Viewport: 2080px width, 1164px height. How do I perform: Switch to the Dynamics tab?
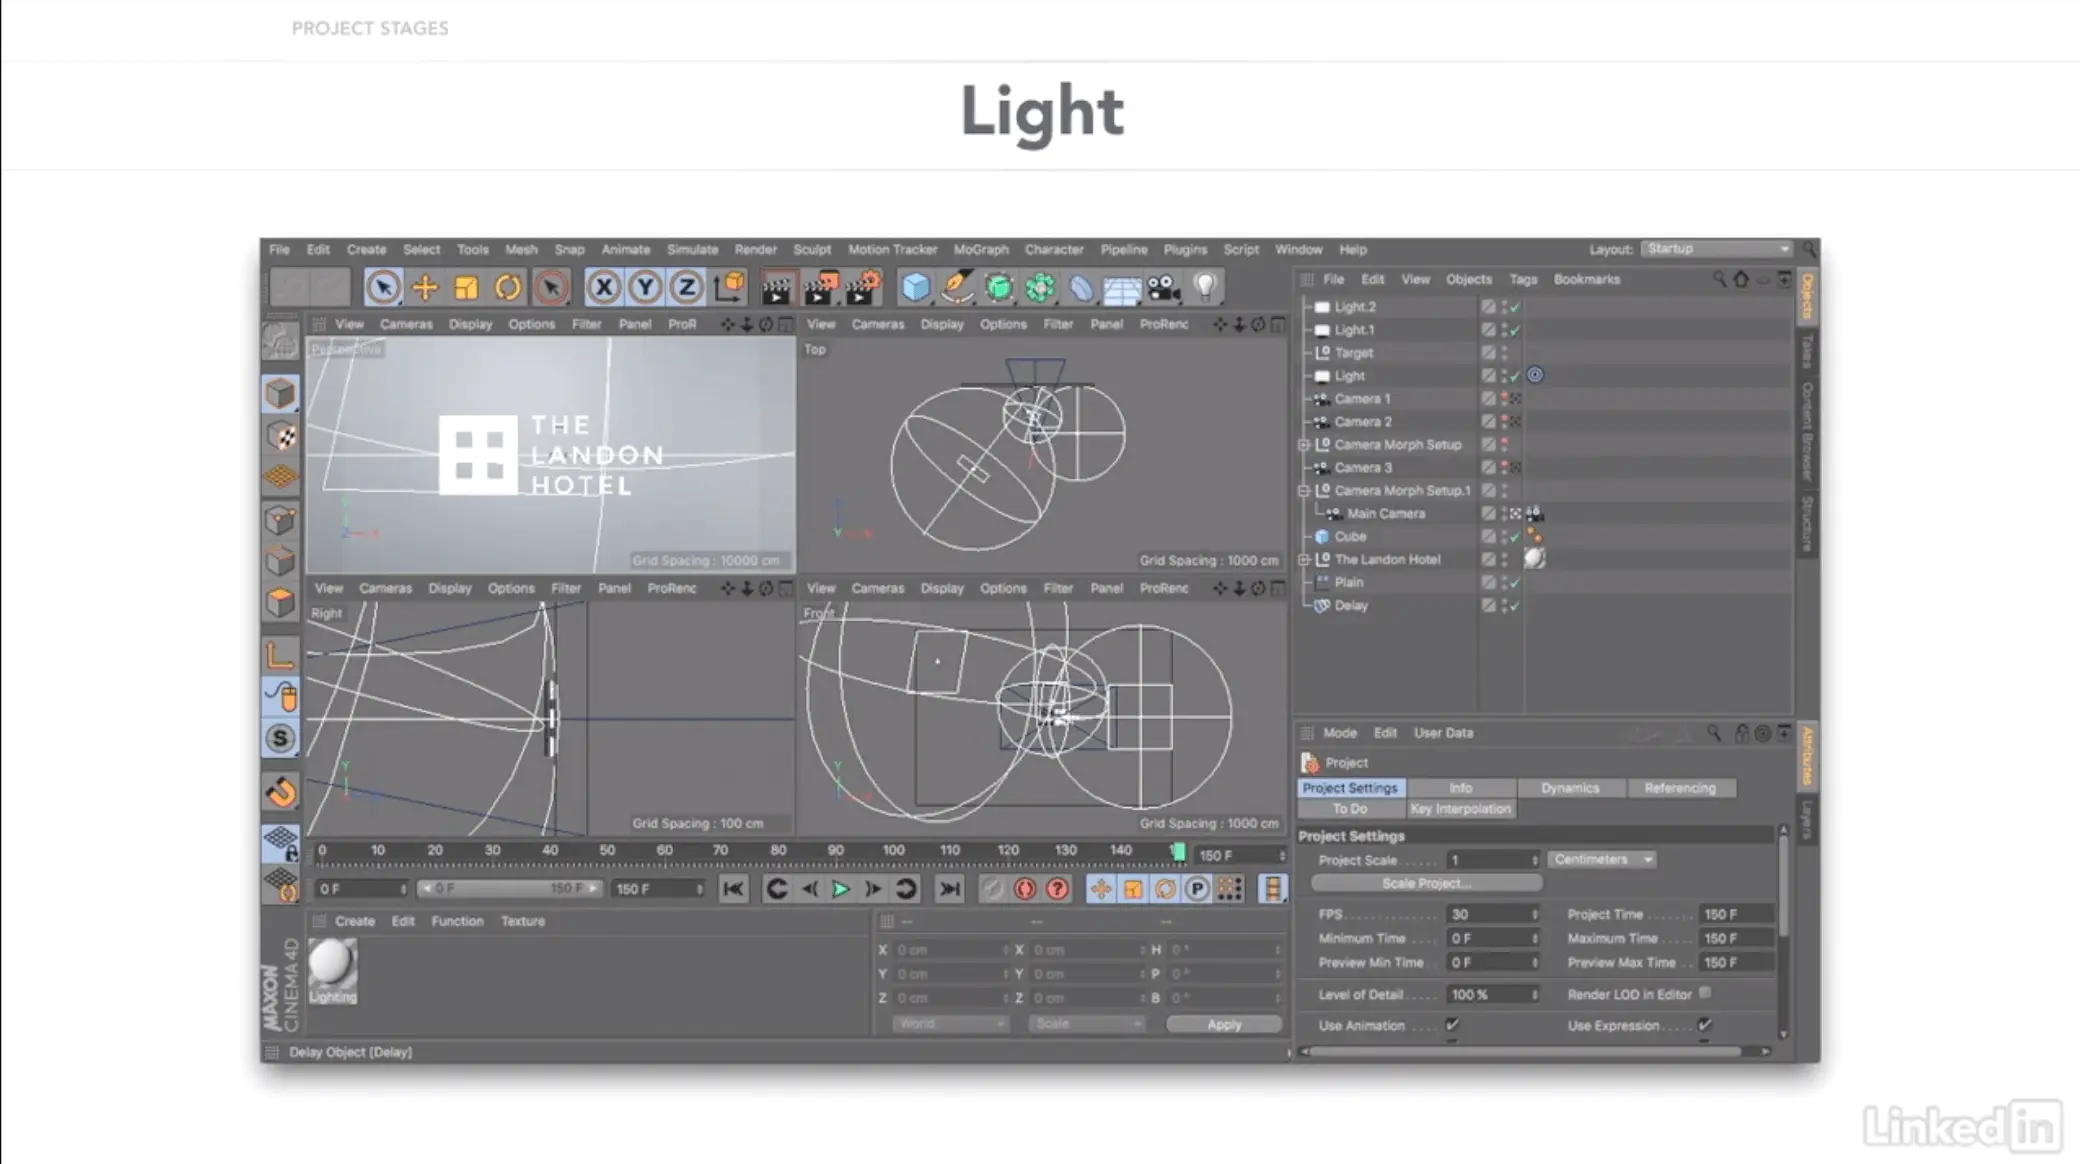(1570, 788)
